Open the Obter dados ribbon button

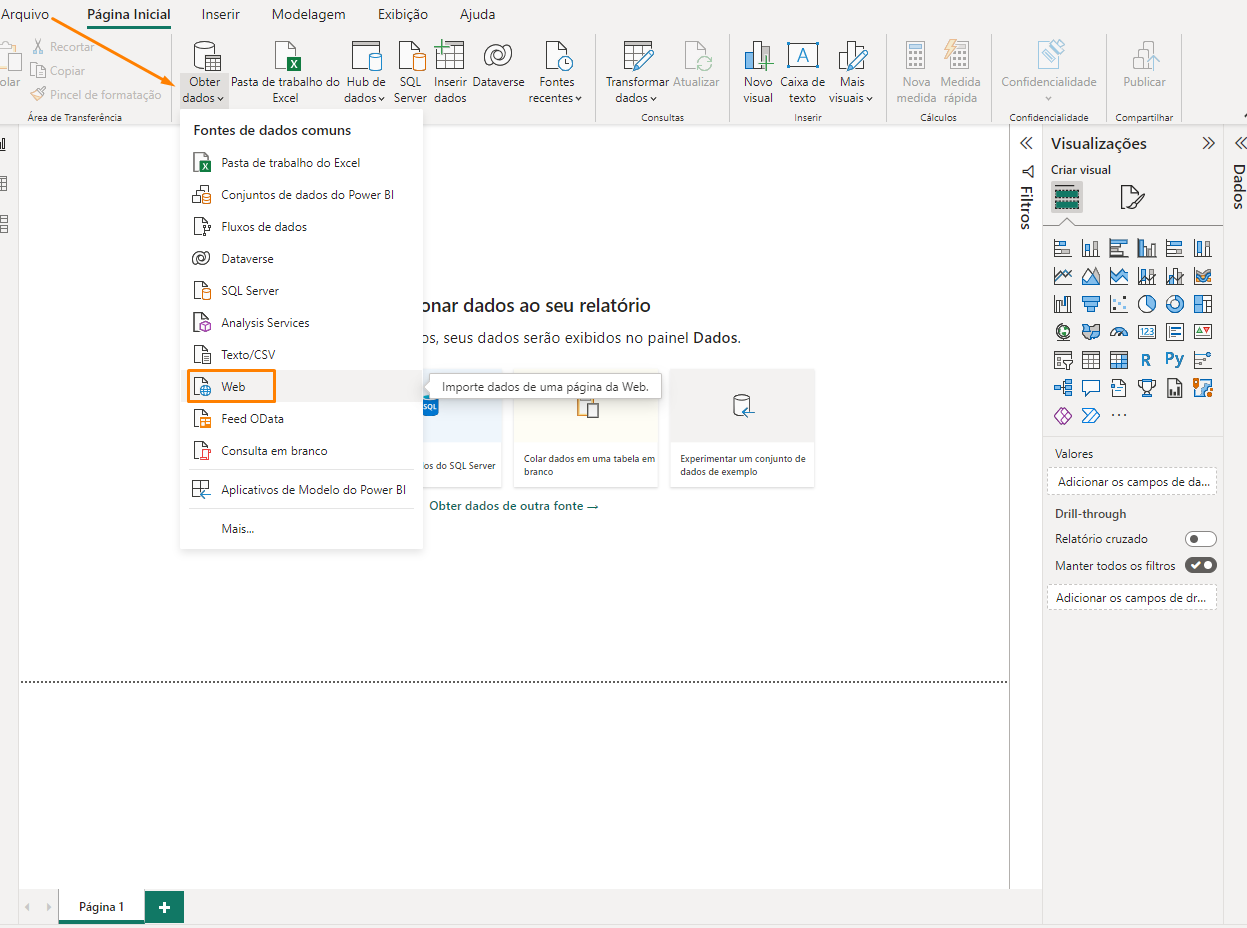[x=205, y=73]
